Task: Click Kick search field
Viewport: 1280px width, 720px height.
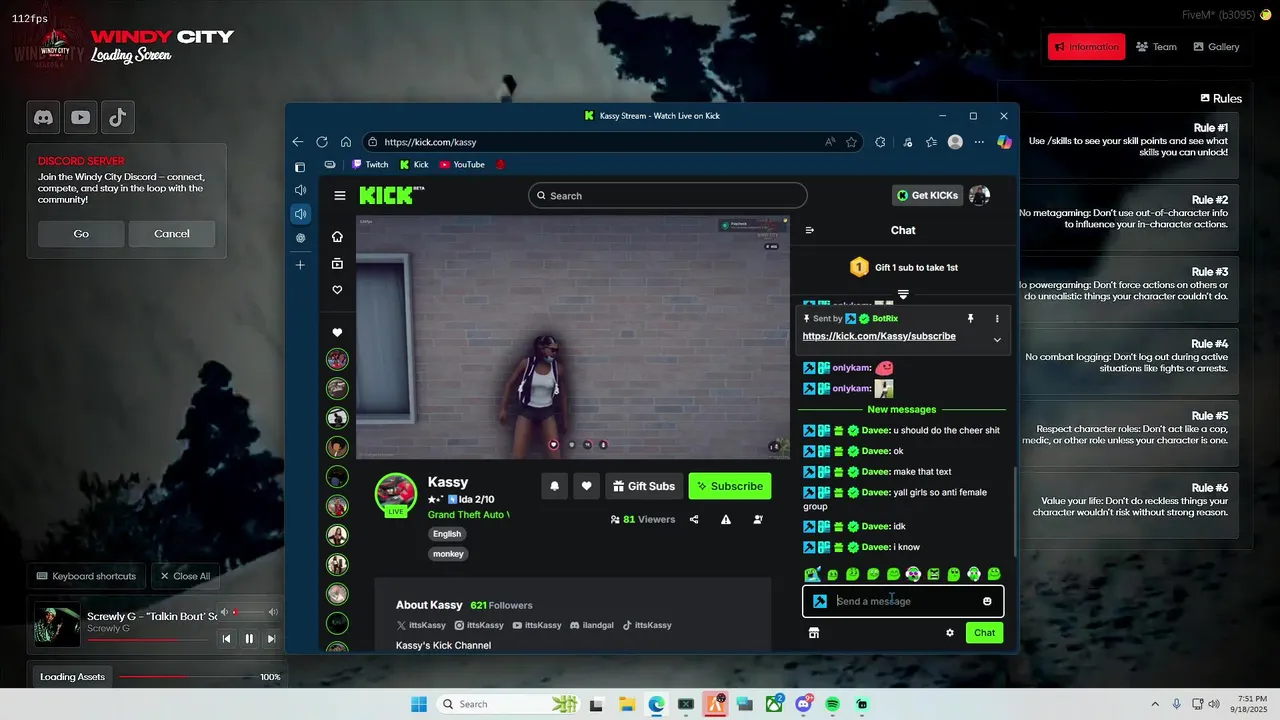Action: tap(667, 196)
